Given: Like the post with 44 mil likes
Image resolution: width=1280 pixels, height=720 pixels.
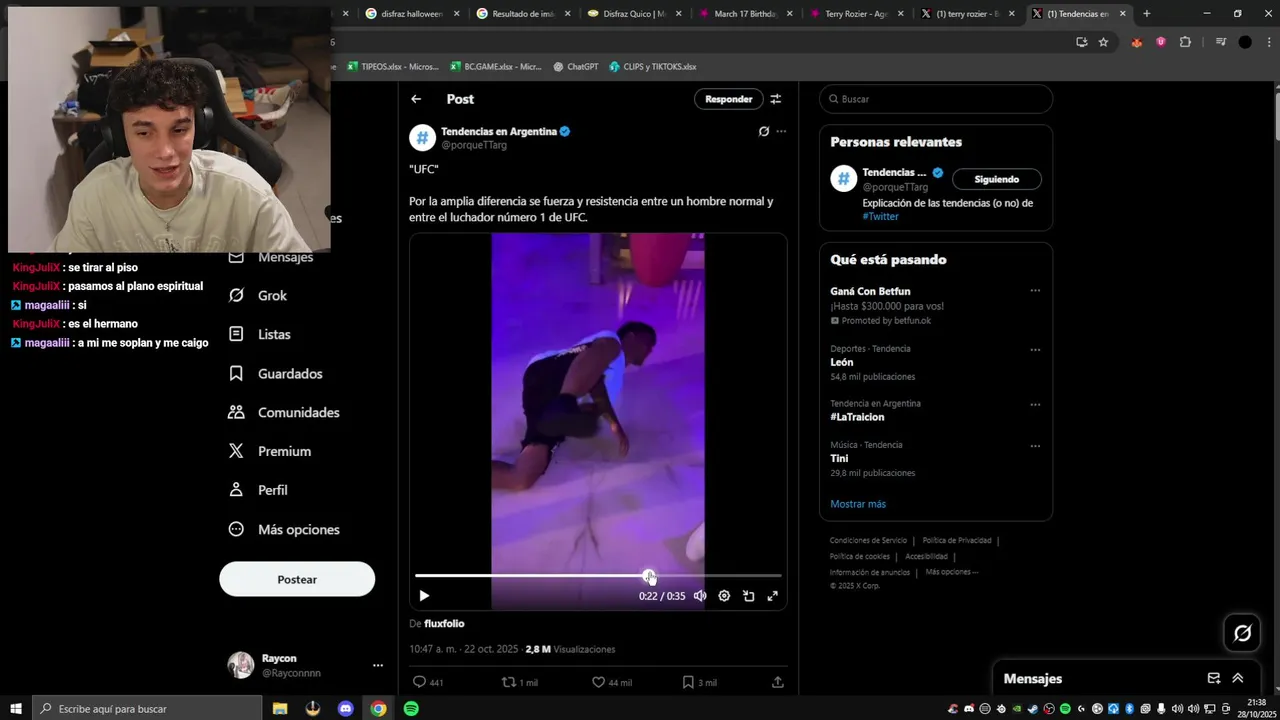Looking at the screenshot, I should [x=611, y=682].
